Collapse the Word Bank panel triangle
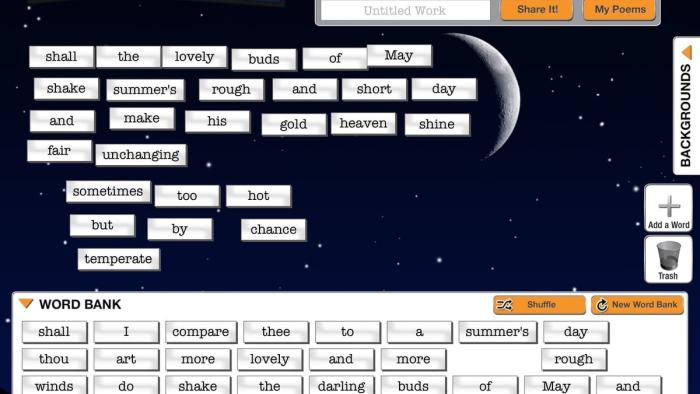700x394 pixels. pos(26,304)
